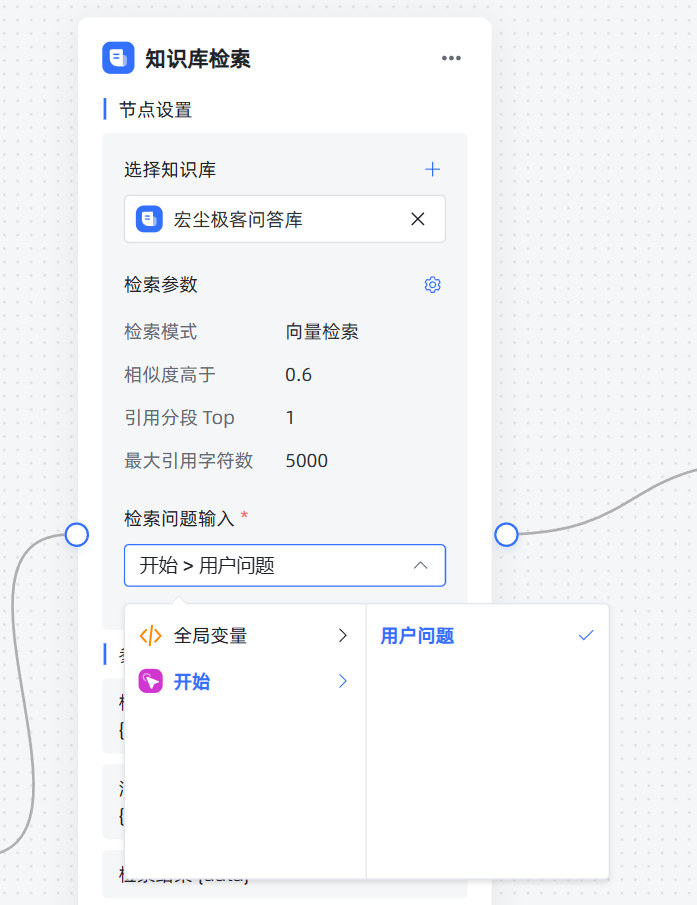Click the checkmark beside 用户问题
Viewport: 697px width, 905px height.
pos(586,636)
